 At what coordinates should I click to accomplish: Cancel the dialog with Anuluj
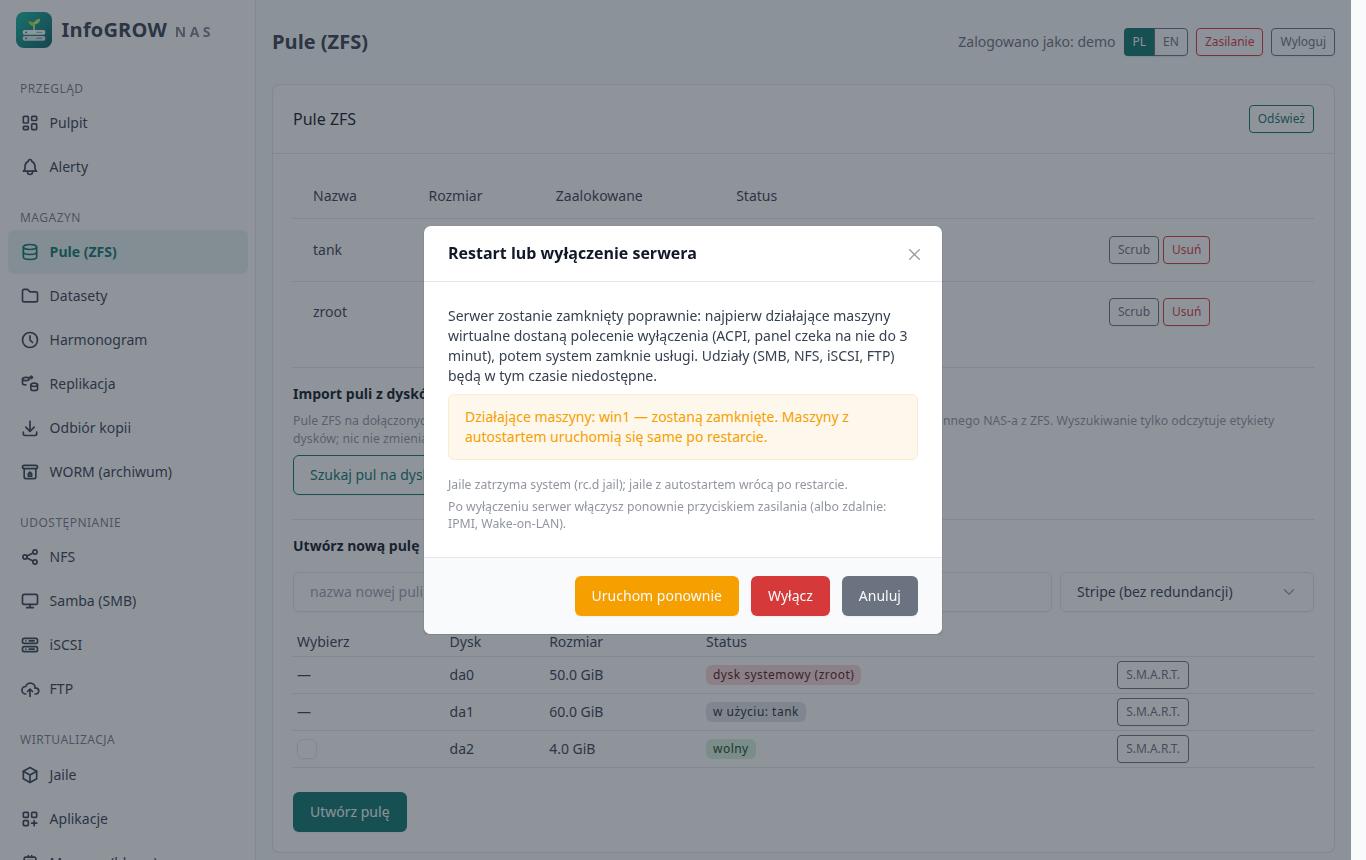pyautogui.click(x=880, y=596)
